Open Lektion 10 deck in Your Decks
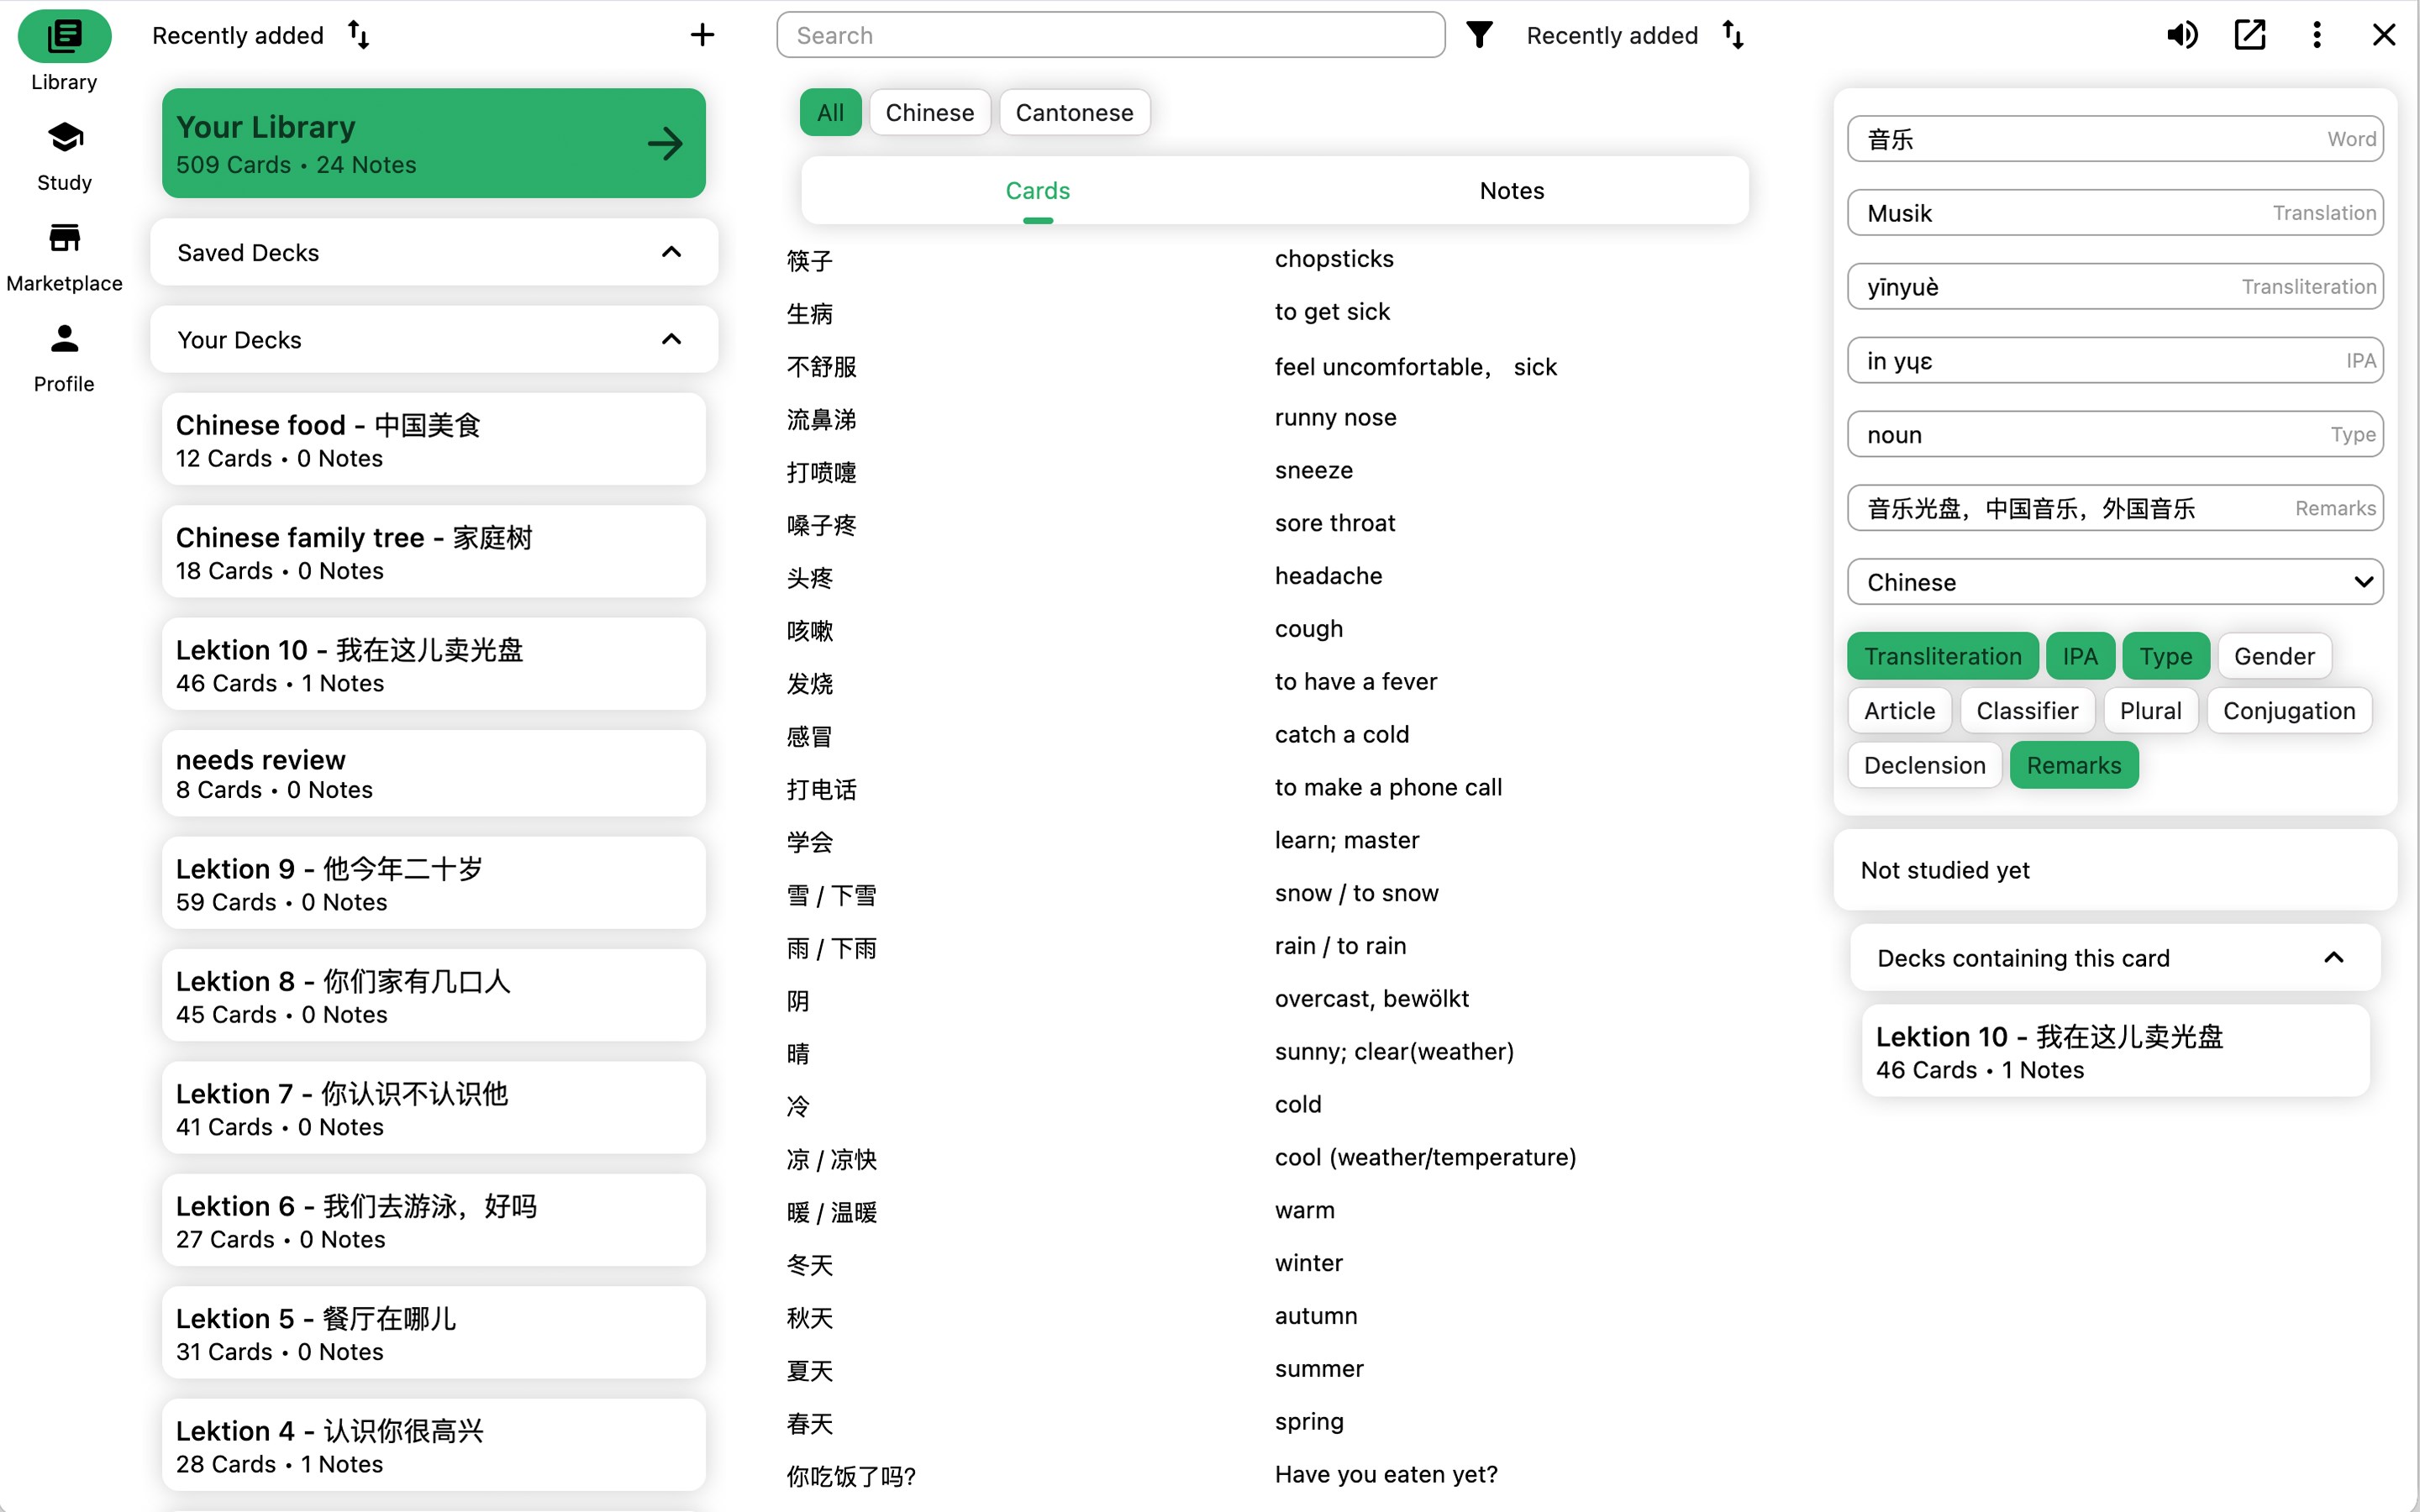Image resolution: width=2420 pixels, height=1512 pixels. [434, 664]
